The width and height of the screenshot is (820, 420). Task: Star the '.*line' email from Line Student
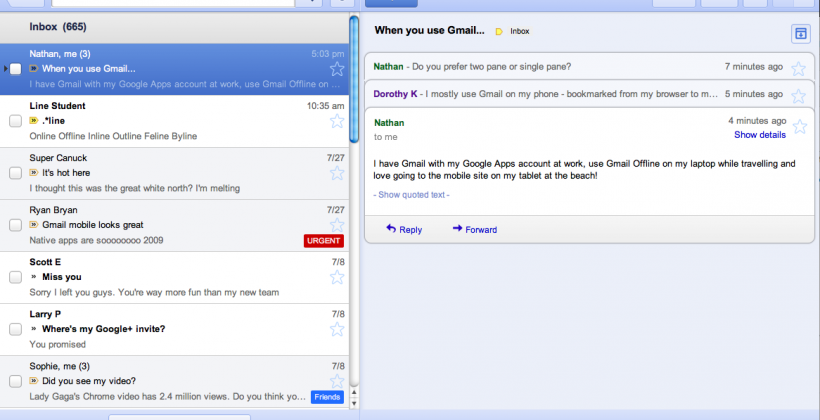click(337, 121)
